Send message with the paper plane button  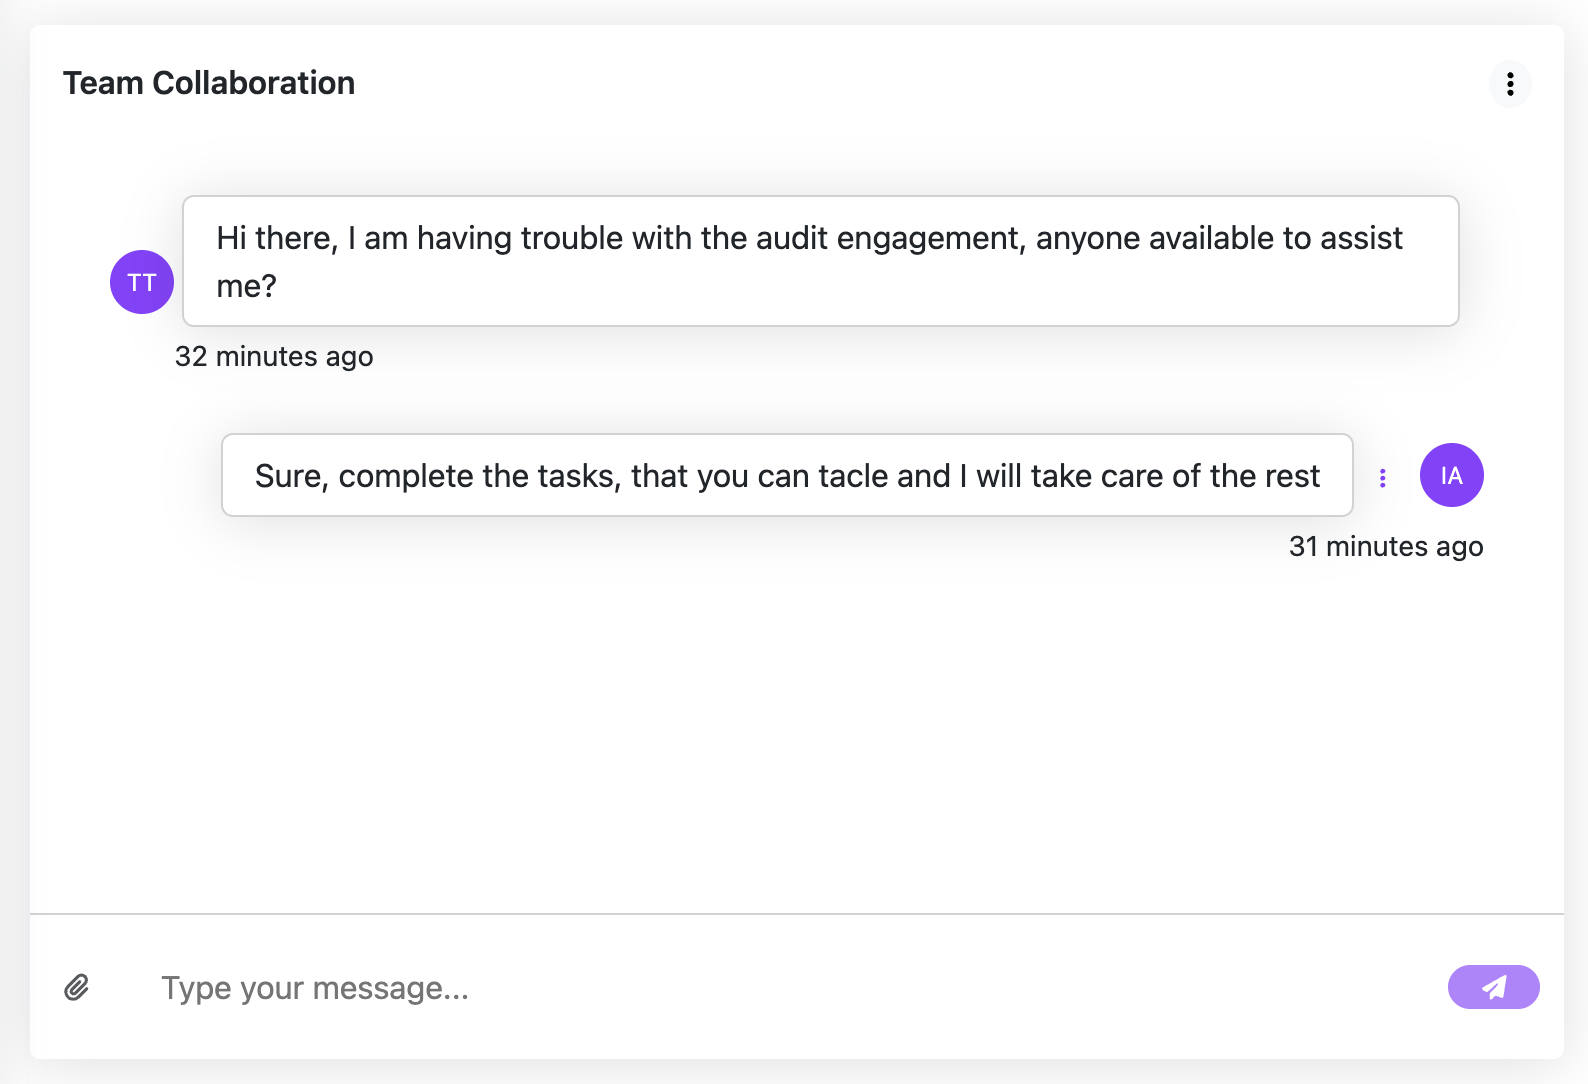click(x=1493, y=987)
